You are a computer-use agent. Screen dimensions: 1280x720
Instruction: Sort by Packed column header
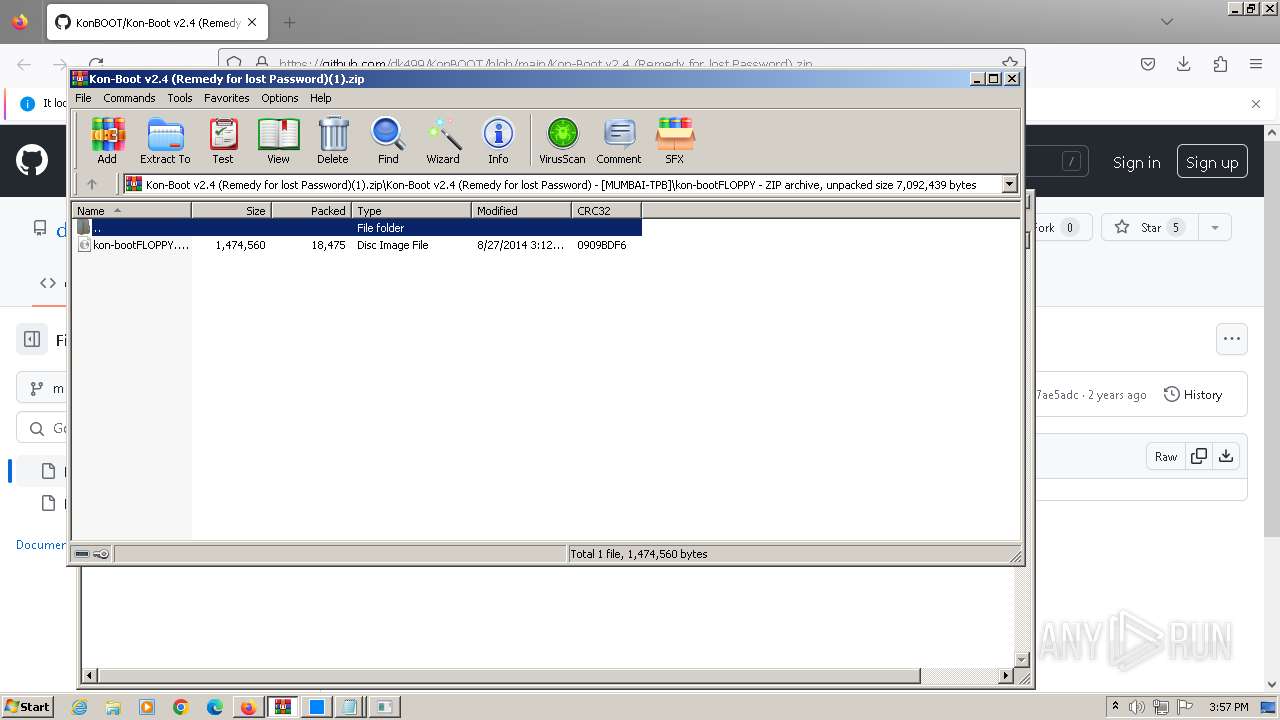point(312,210)
